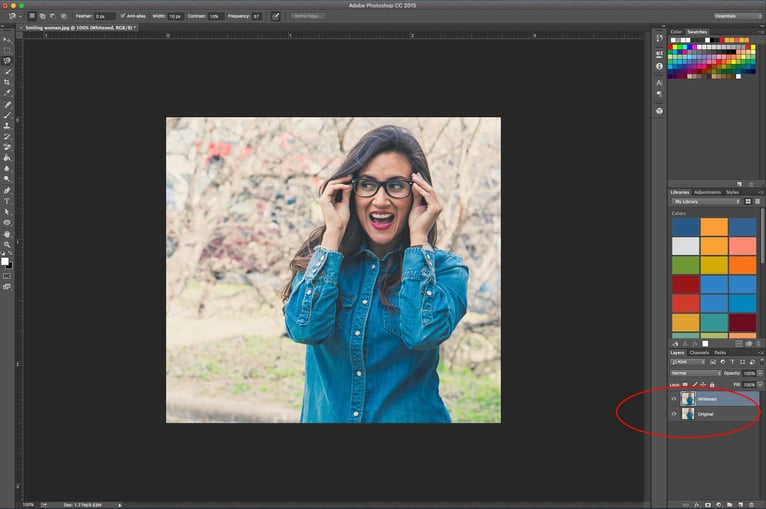The width and height of the screenshot is (766, 509).
Task: Toggle Quick Mask mode in the toolbox
Action: 7,276
